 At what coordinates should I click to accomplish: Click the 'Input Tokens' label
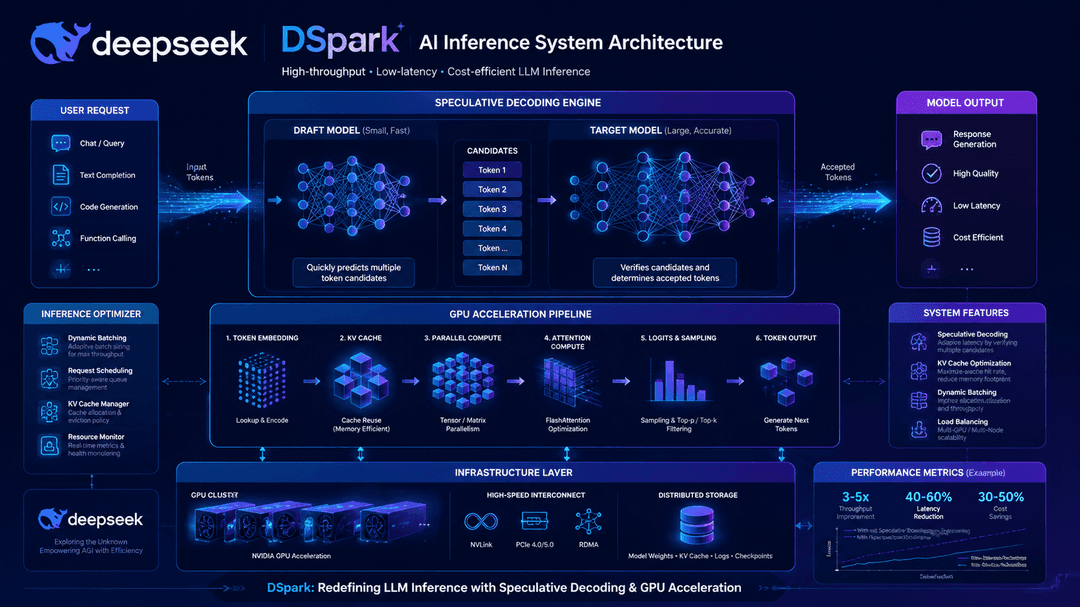200,172
